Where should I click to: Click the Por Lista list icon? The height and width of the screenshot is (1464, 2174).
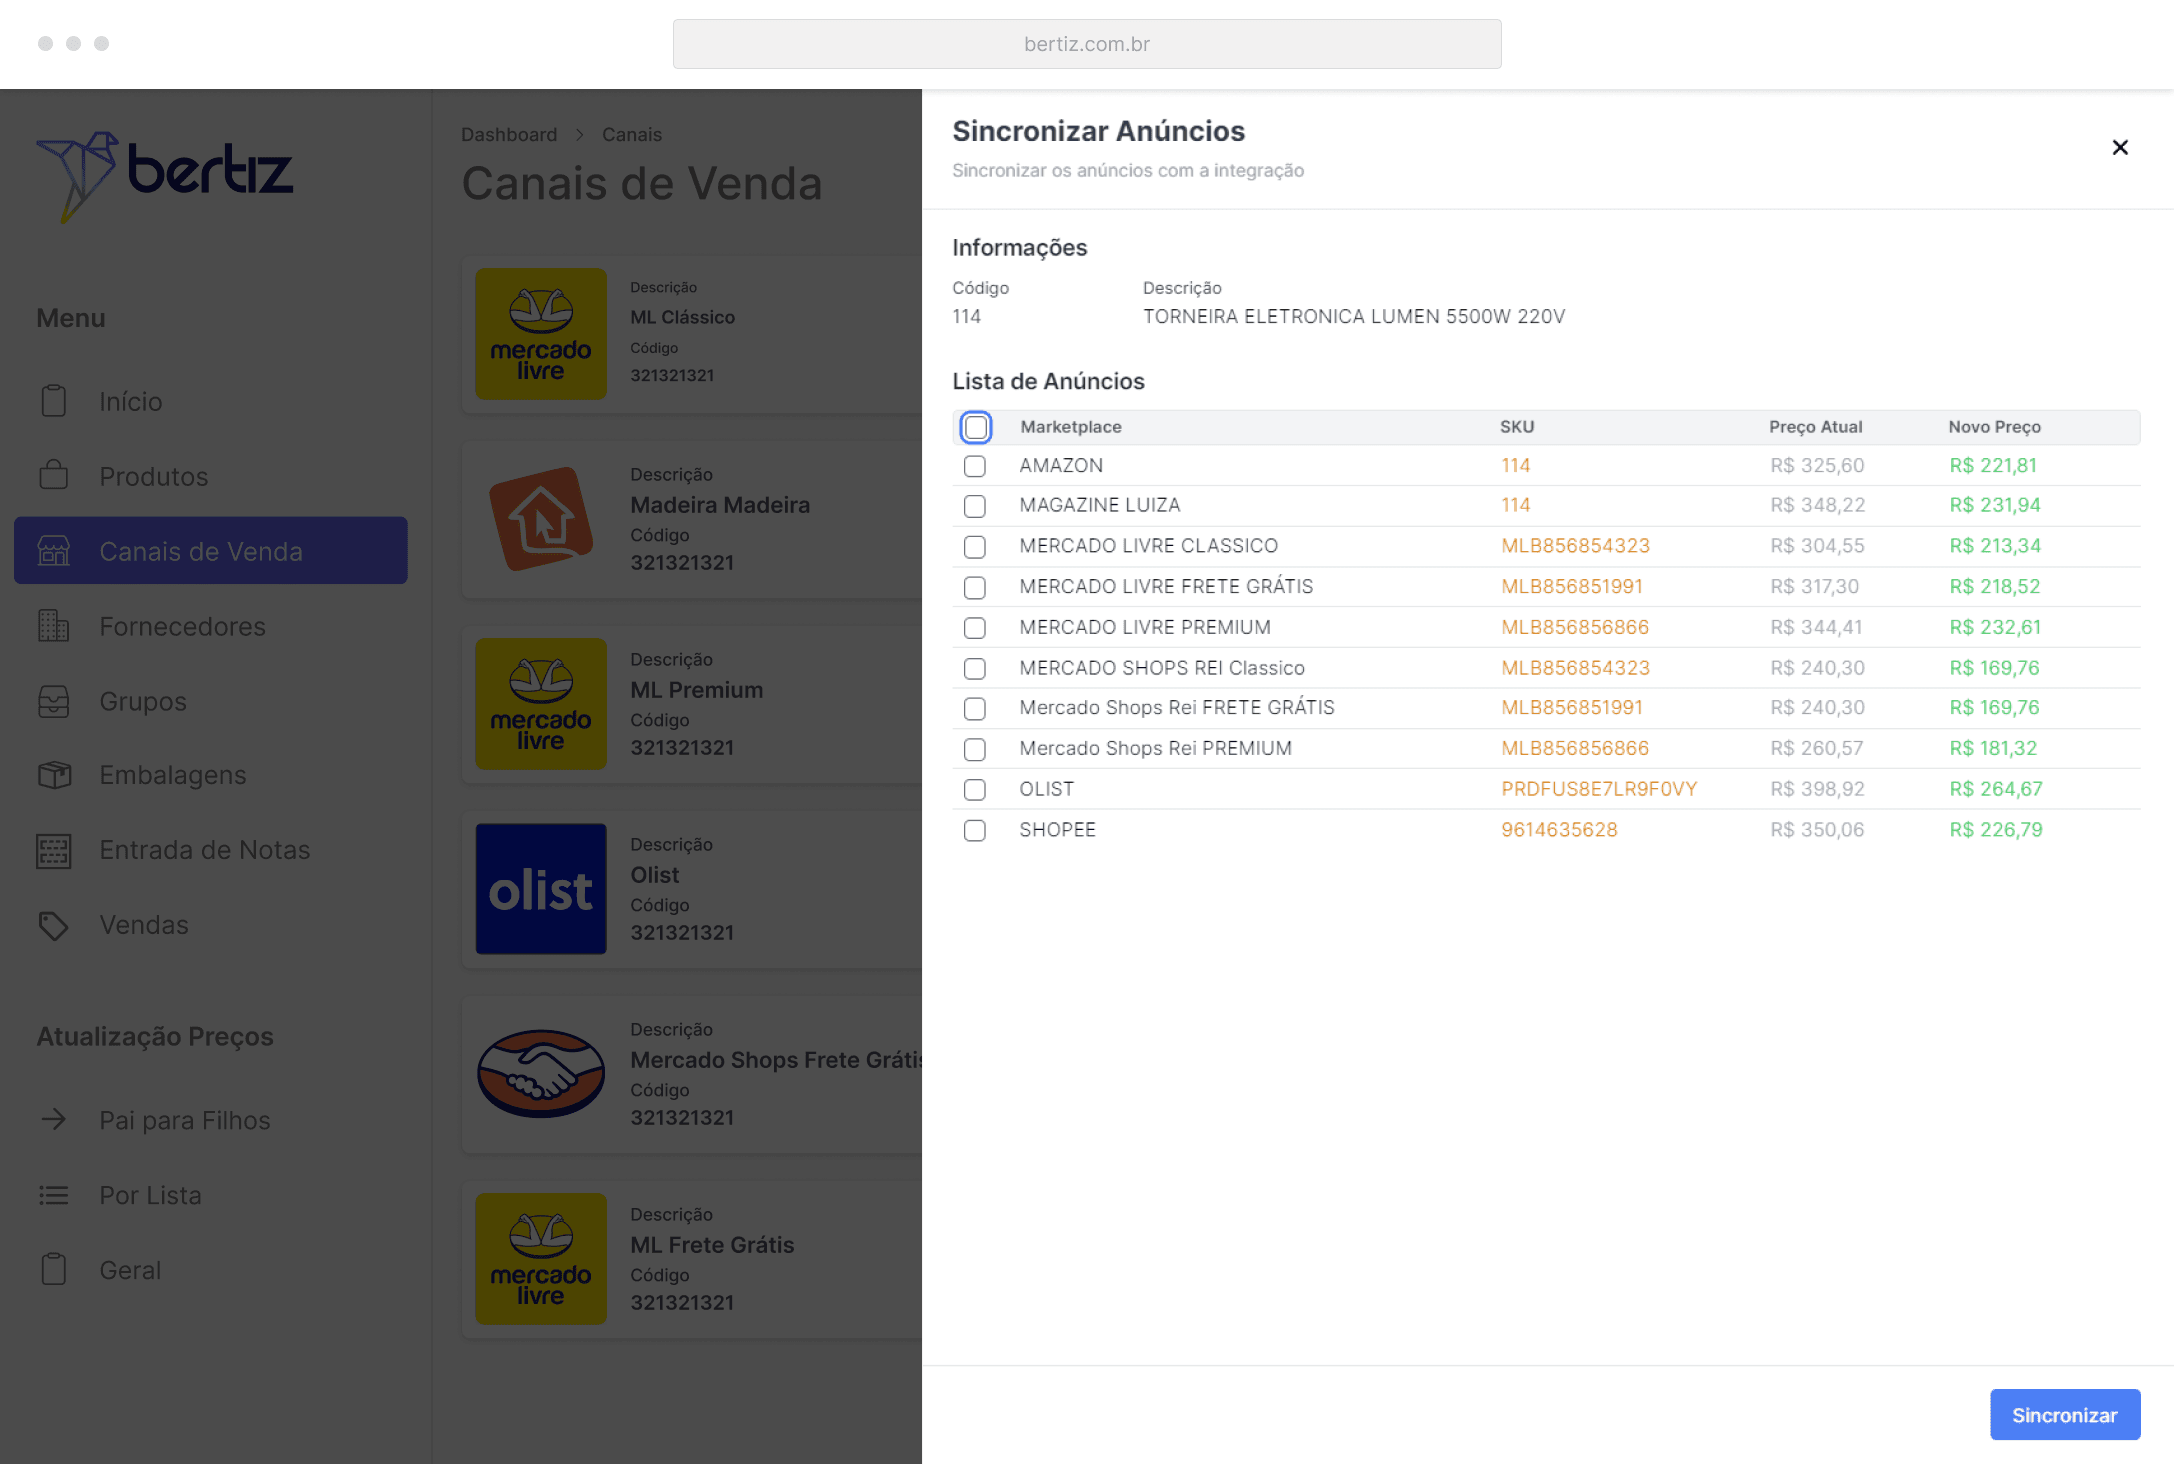pos(54,1195)
